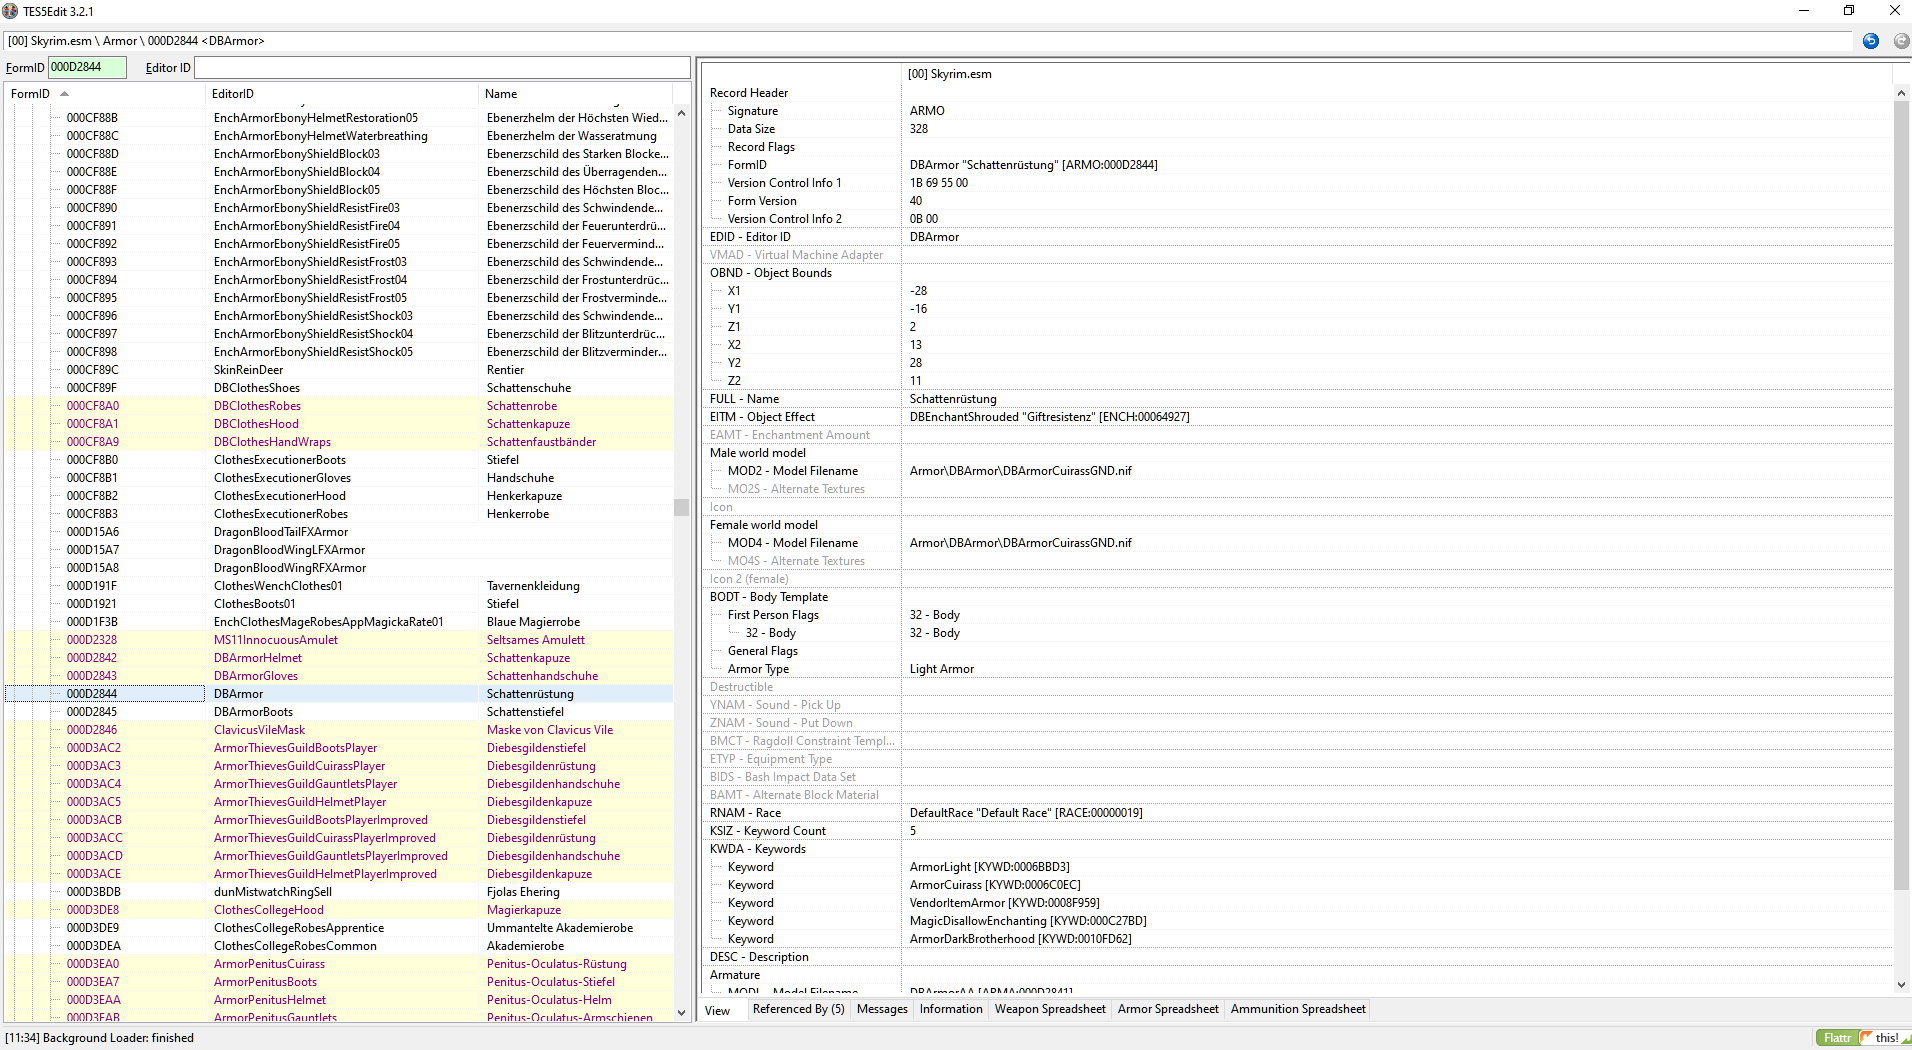Sort records by the Name column header
The height and width of the screenshot is (1050, 1912).
coord(576,94)
